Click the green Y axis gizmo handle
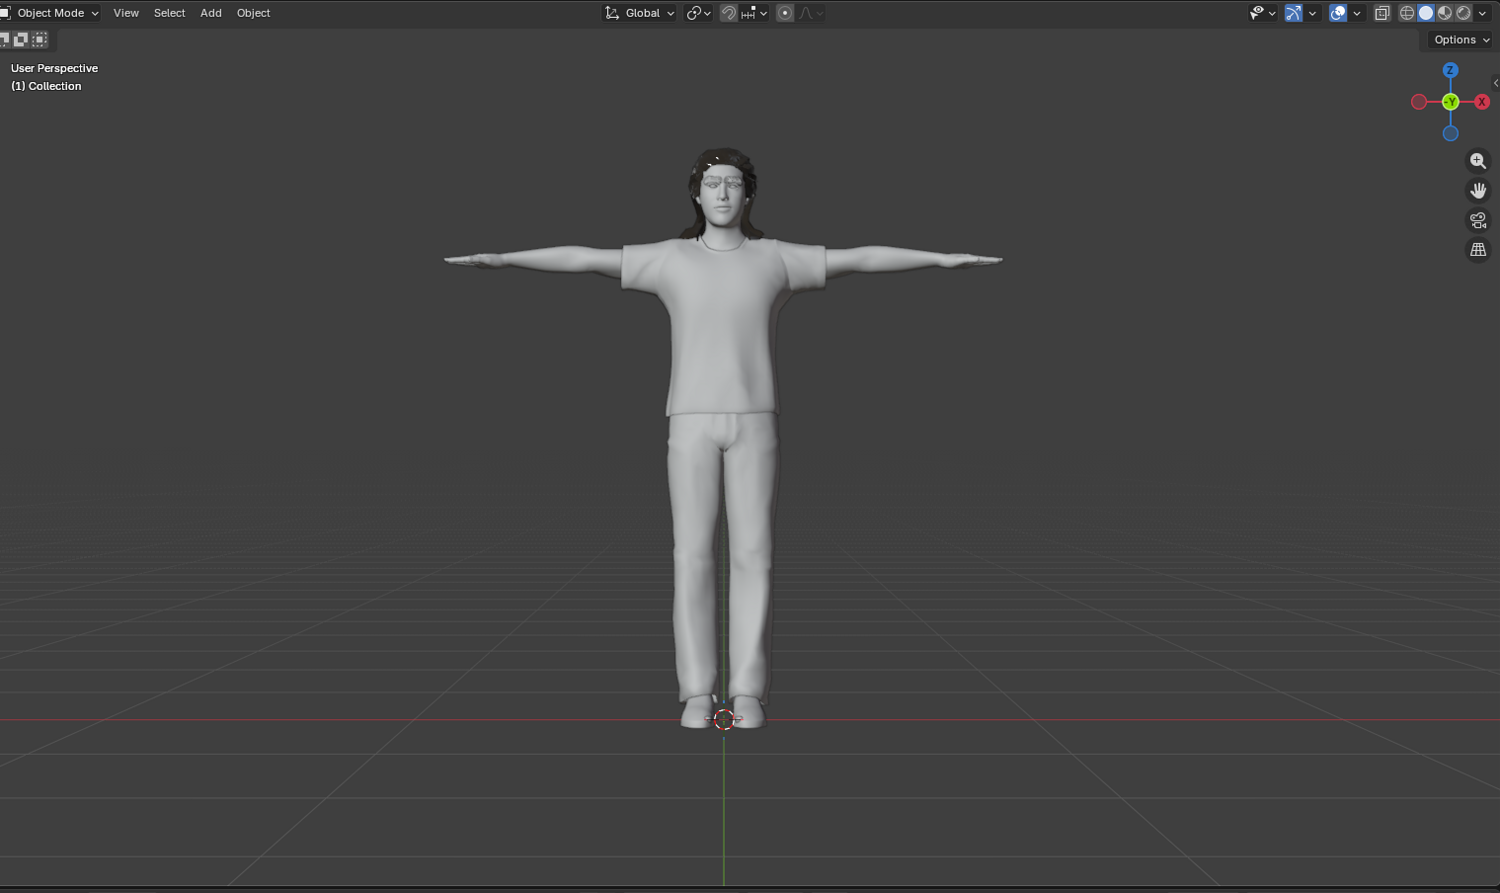The height and width of the screenshot is (893, 1500). coord(1450,102)
